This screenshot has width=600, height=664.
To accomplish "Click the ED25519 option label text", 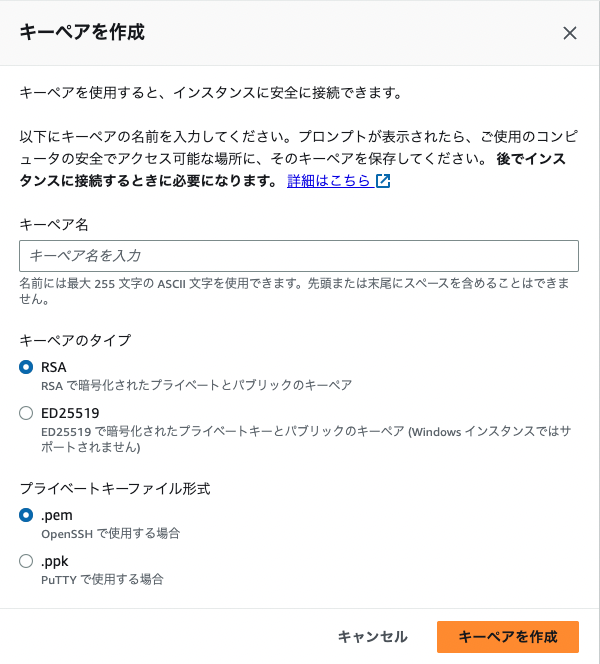I will 70,412.
